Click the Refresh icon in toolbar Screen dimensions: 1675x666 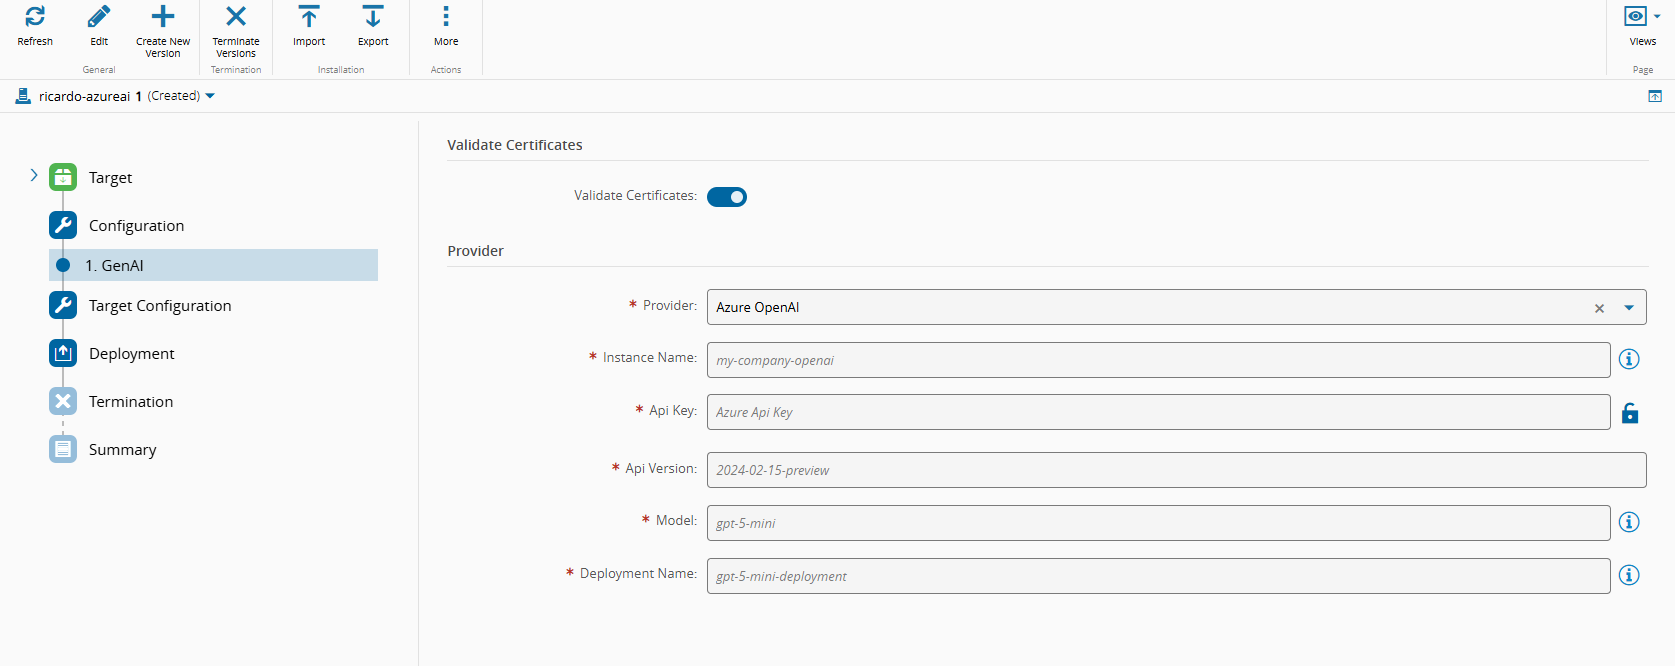coord(35,17)
